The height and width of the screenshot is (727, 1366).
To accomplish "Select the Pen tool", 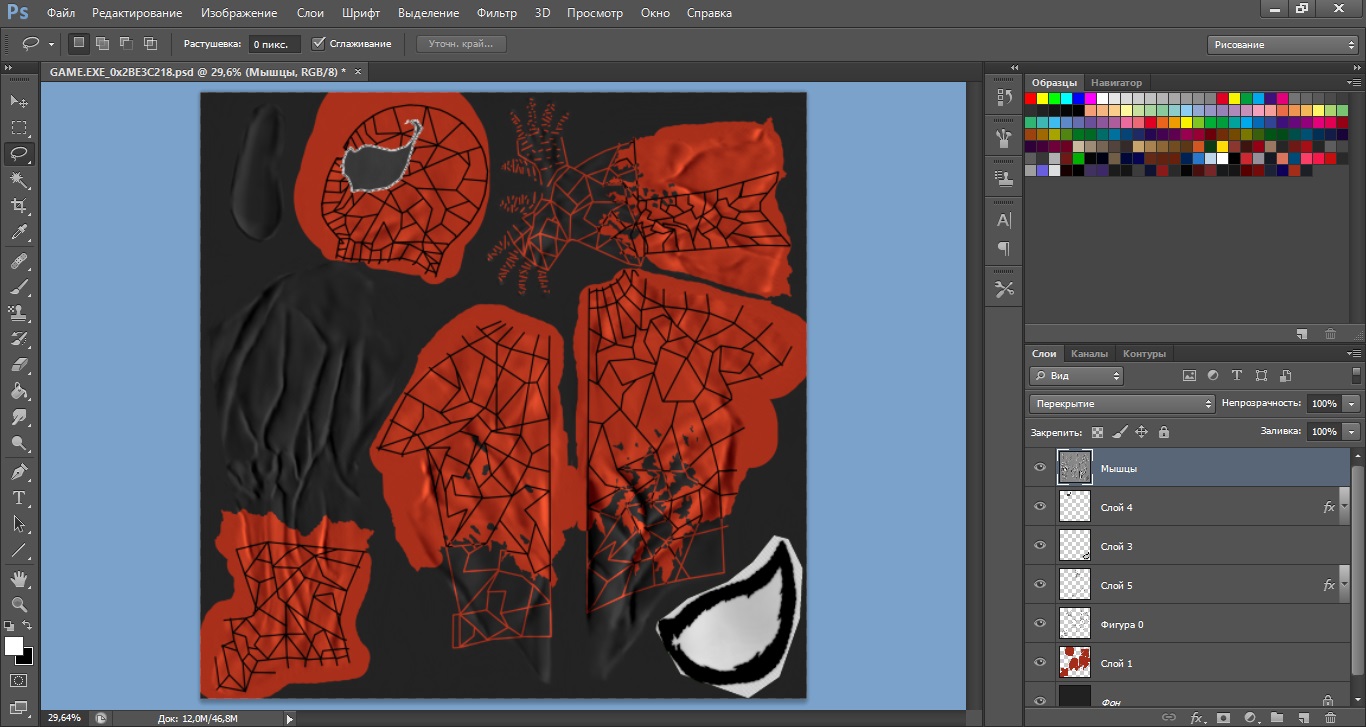I will pos(19,472).
